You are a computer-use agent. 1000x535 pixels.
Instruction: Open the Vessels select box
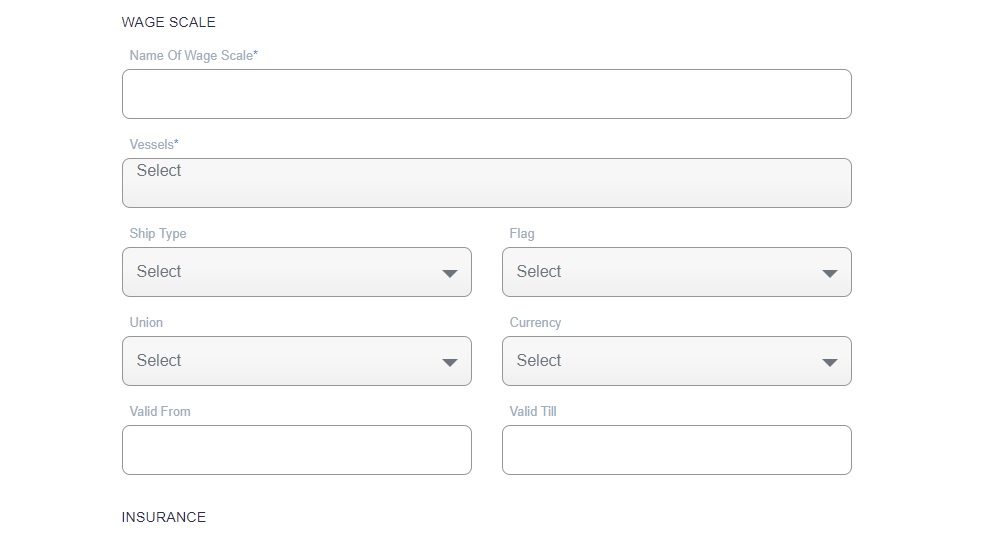[486, 183]
